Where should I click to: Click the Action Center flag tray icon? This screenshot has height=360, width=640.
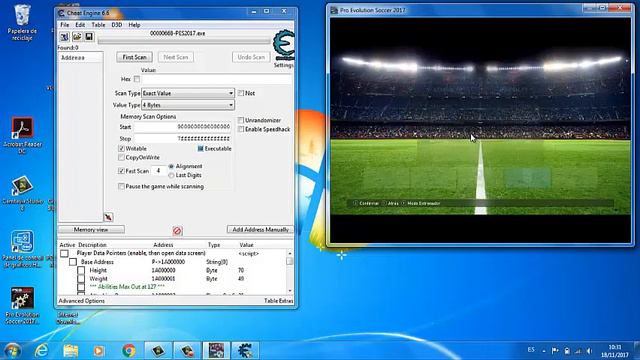pos(555,351)
